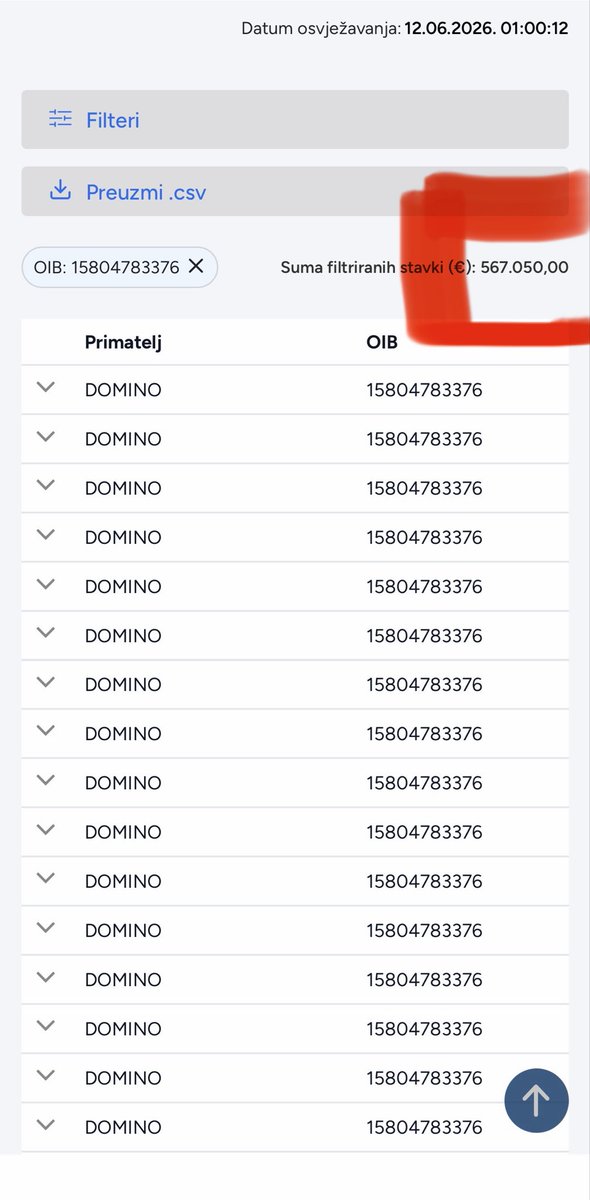Expand the first DOMINO row chevron
Screen dimensions: 590x1200
point(45,388)
